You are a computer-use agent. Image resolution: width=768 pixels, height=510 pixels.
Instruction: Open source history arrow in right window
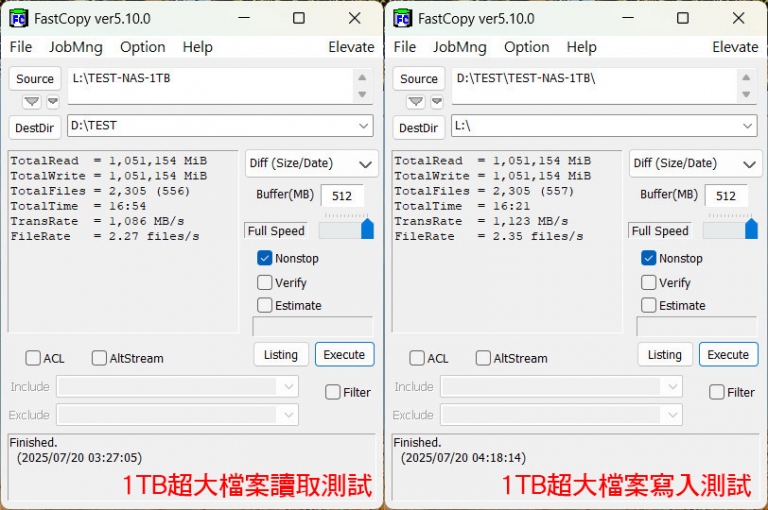416,101
